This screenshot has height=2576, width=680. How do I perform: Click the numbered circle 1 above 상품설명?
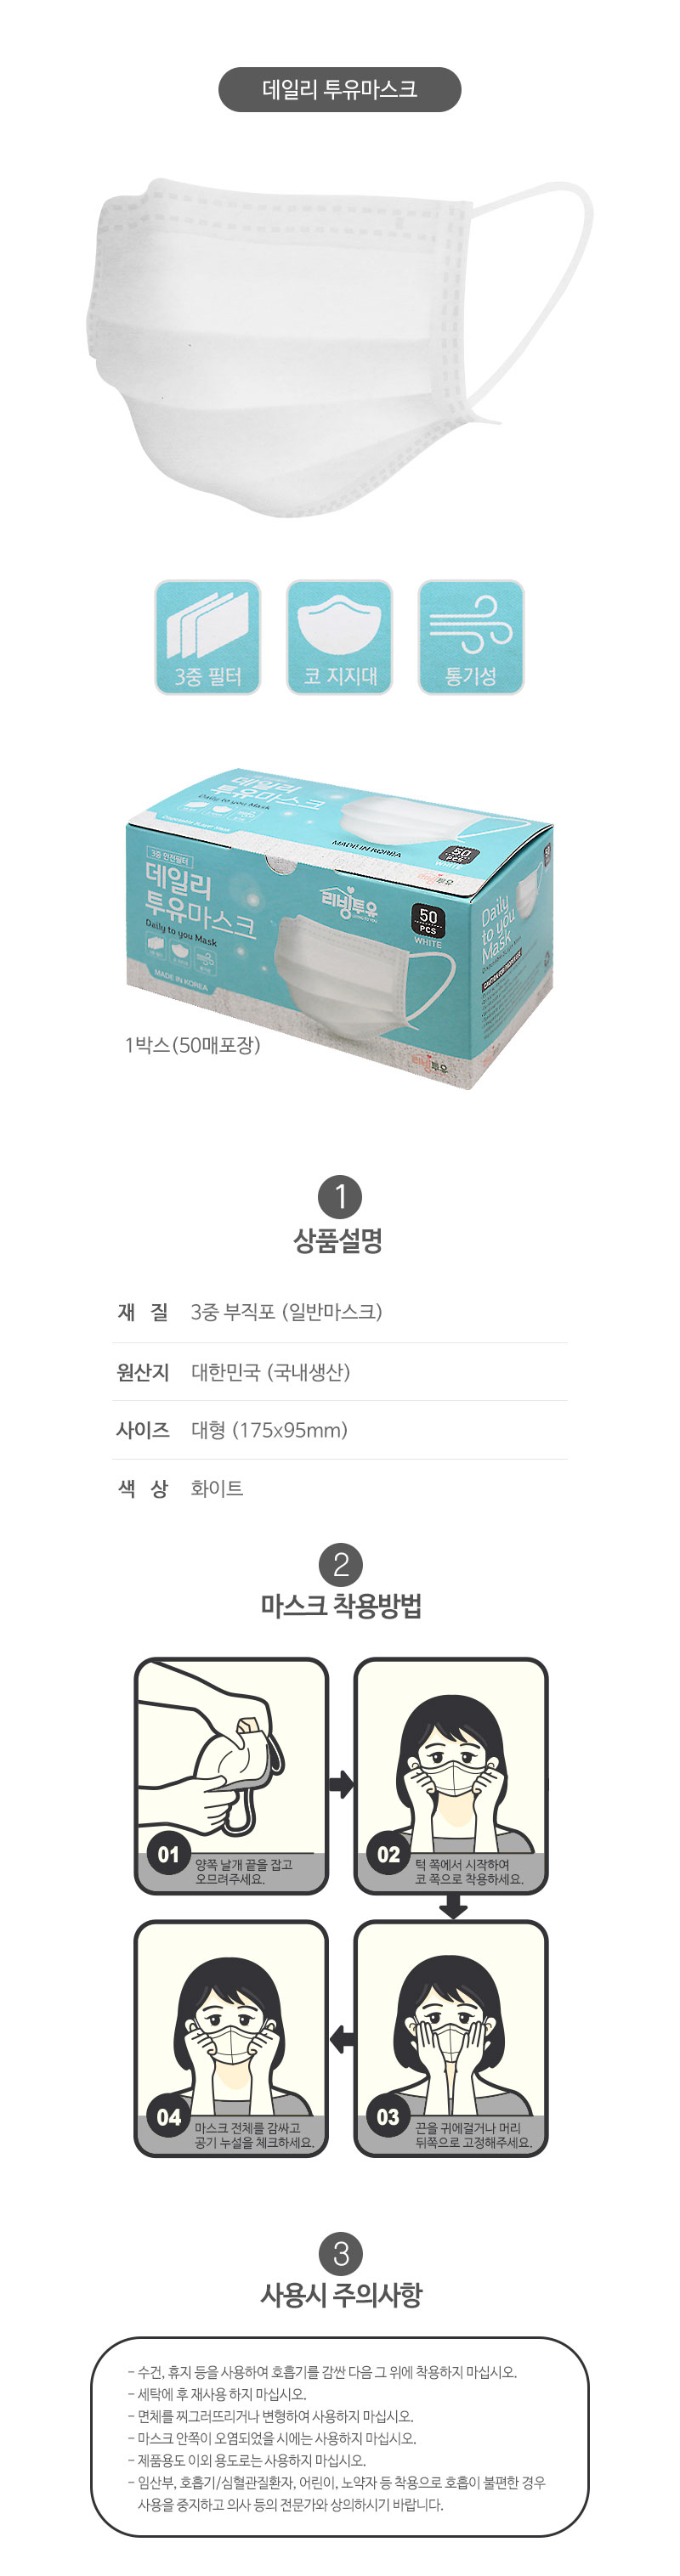[340, 1197]
